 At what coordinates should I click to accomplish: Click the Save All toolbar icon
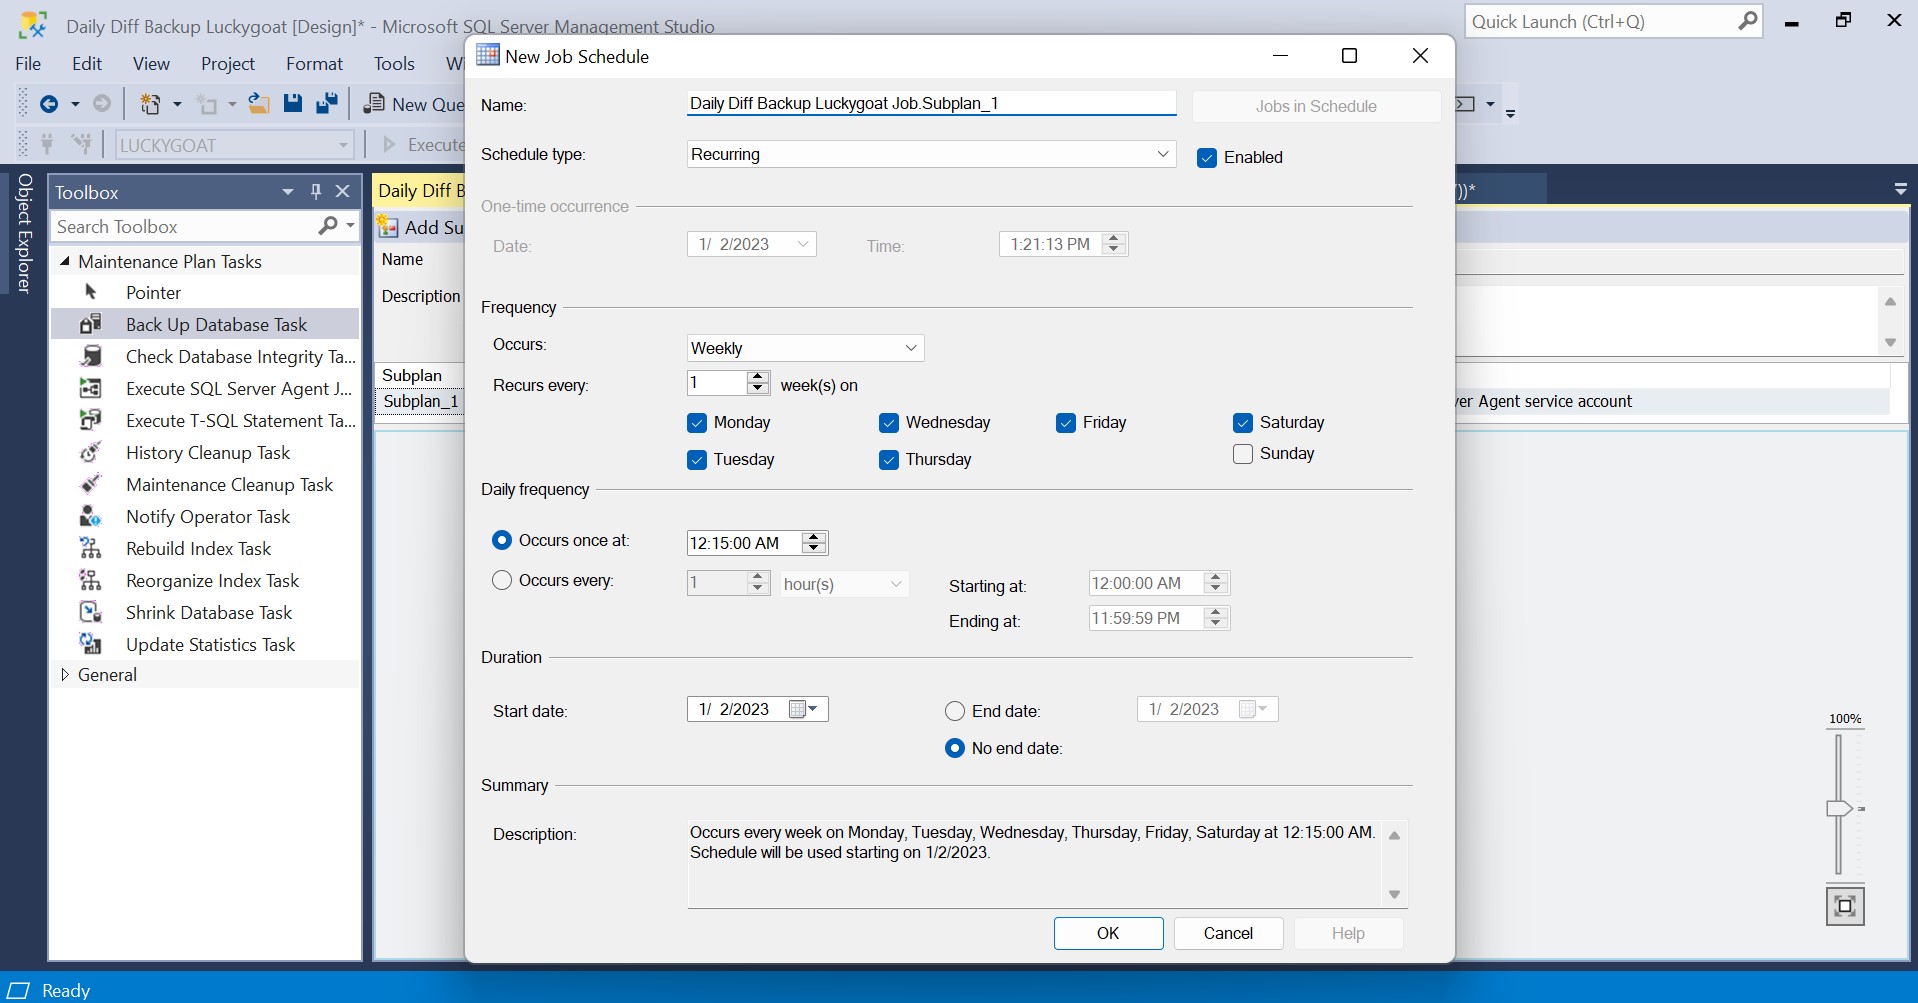coord(326,104)
